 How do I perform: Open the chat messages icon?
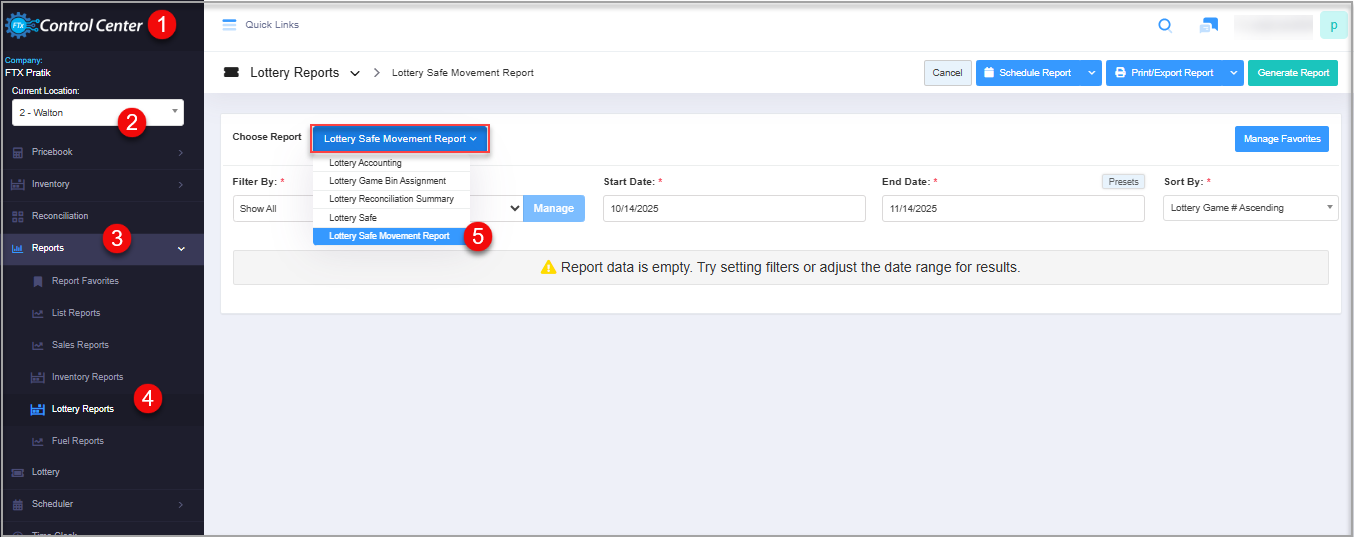1209,26
